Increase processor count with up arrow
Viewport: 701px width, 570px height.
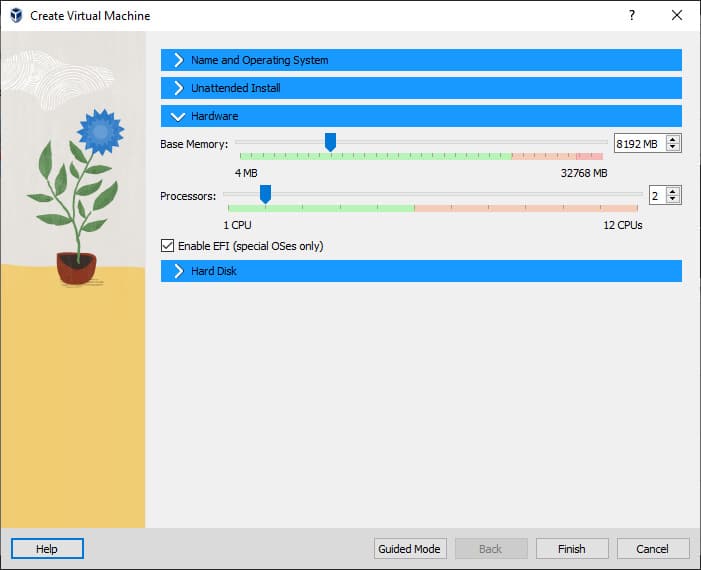tap(673, 192)
